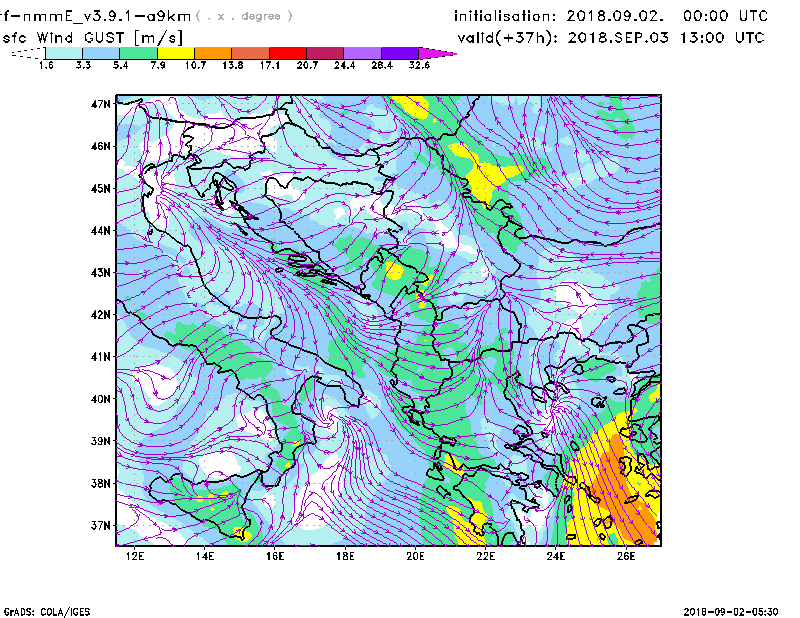Click the legend value 24.4
800x618 pixels.
pos(344,65)
